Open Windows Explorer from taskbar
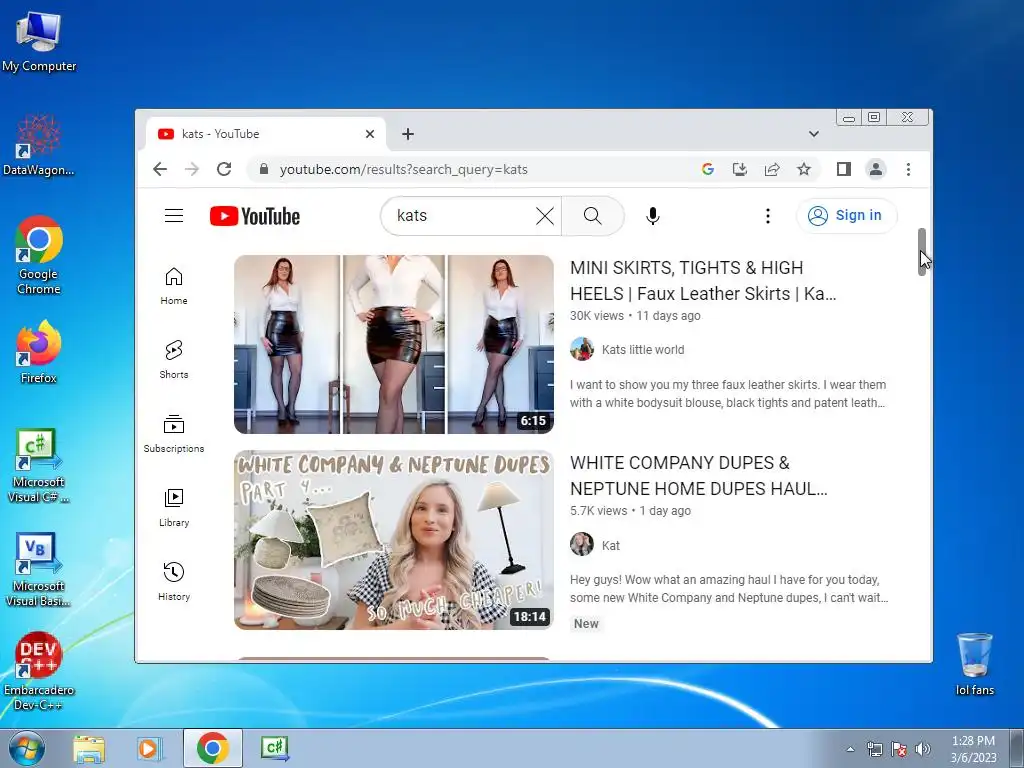1024x768 pixels. pos(89,748)
